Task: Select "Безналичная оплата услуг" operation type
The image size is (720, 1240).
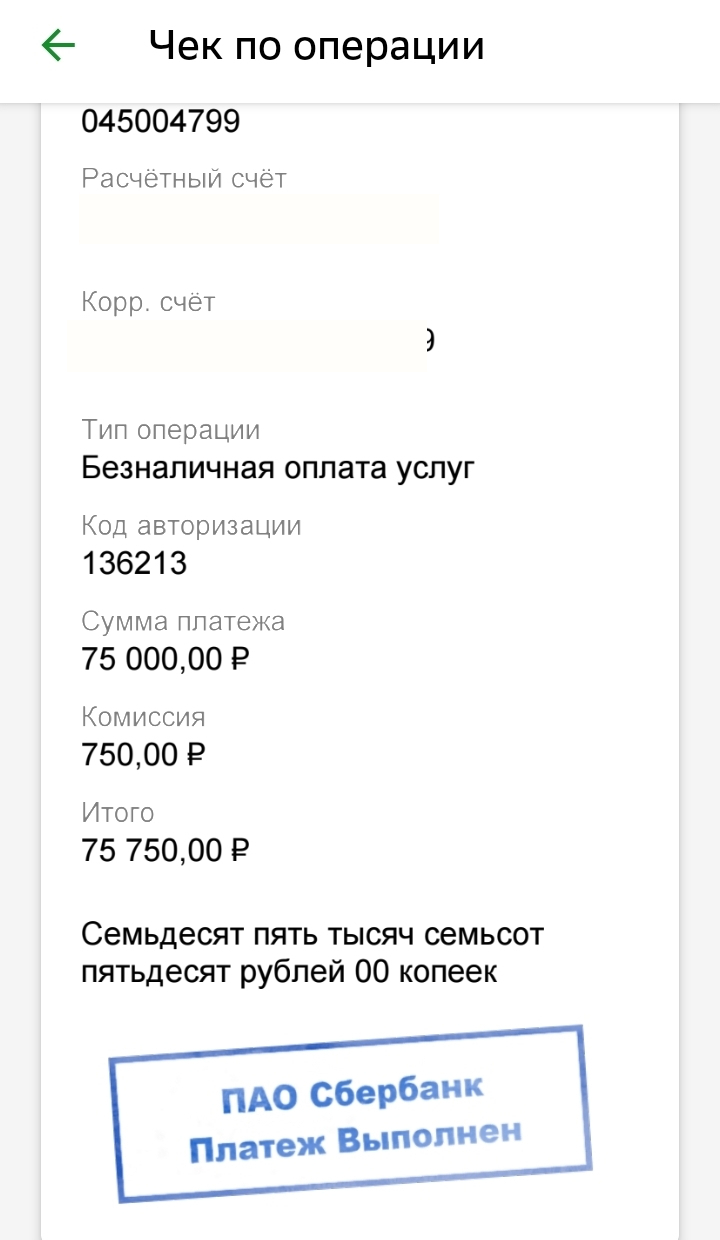Action: [277, 468]
